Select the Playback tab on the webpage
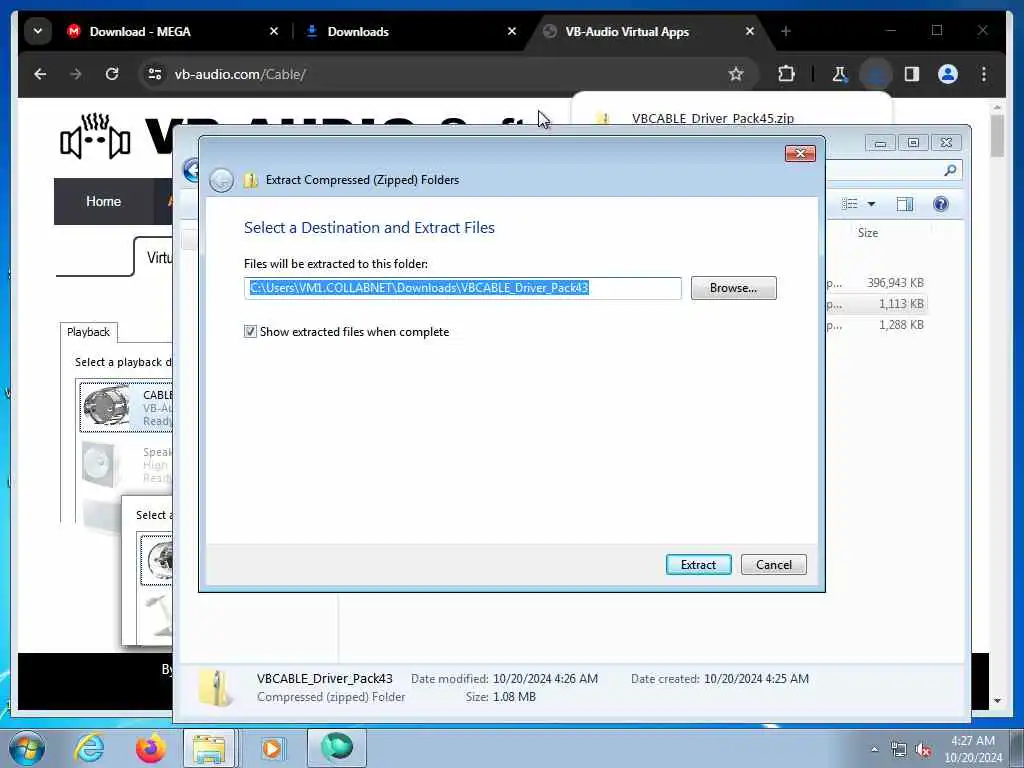 [88, 332]
